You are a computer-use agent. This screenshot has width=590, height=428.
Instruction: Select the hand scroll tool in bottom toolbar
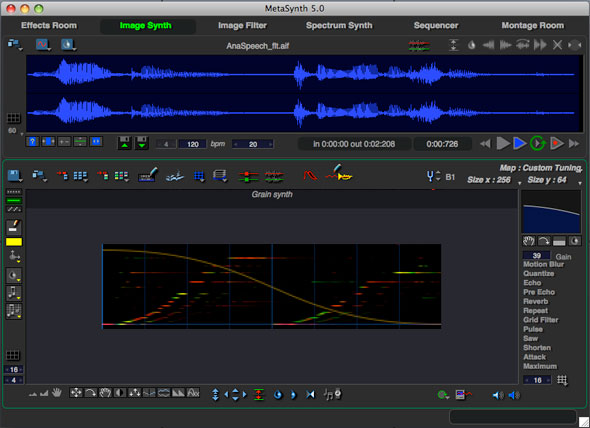pos(57,393)
